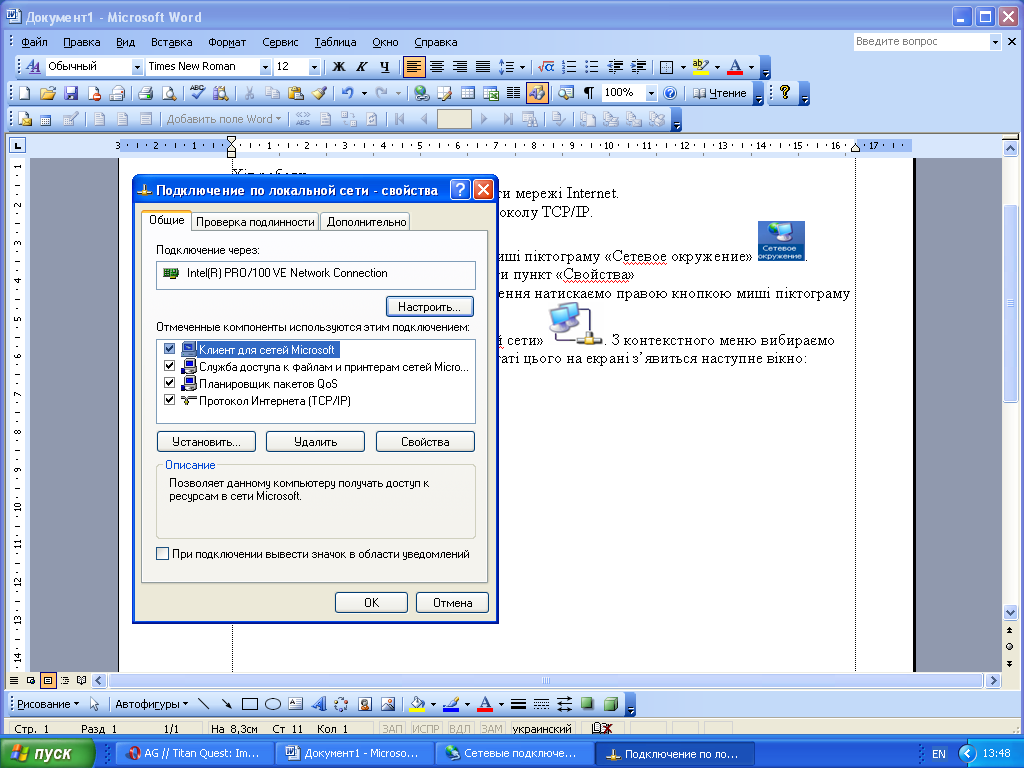Click Настроить... button for network adapter
This screenshot has height=768, width=1024.
click(430, 306)
